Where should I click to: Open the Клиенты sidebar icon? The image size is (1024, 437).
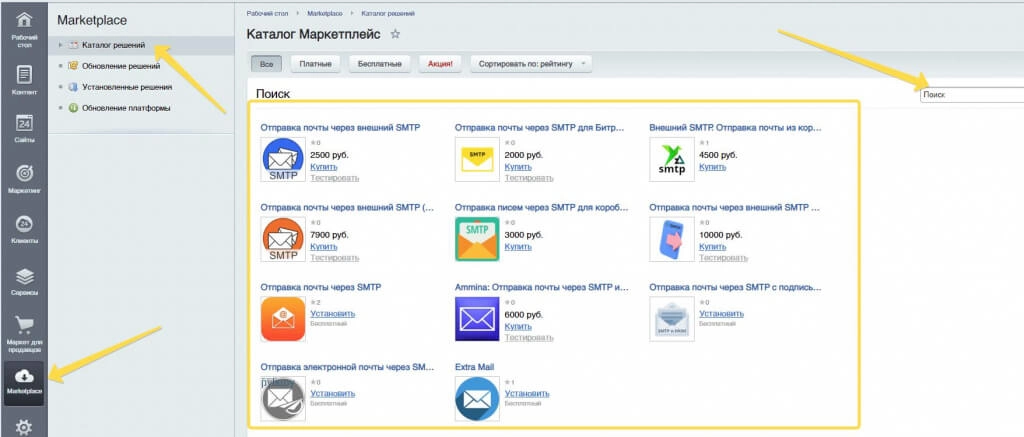pyautogui.click(x=24, y=223)
